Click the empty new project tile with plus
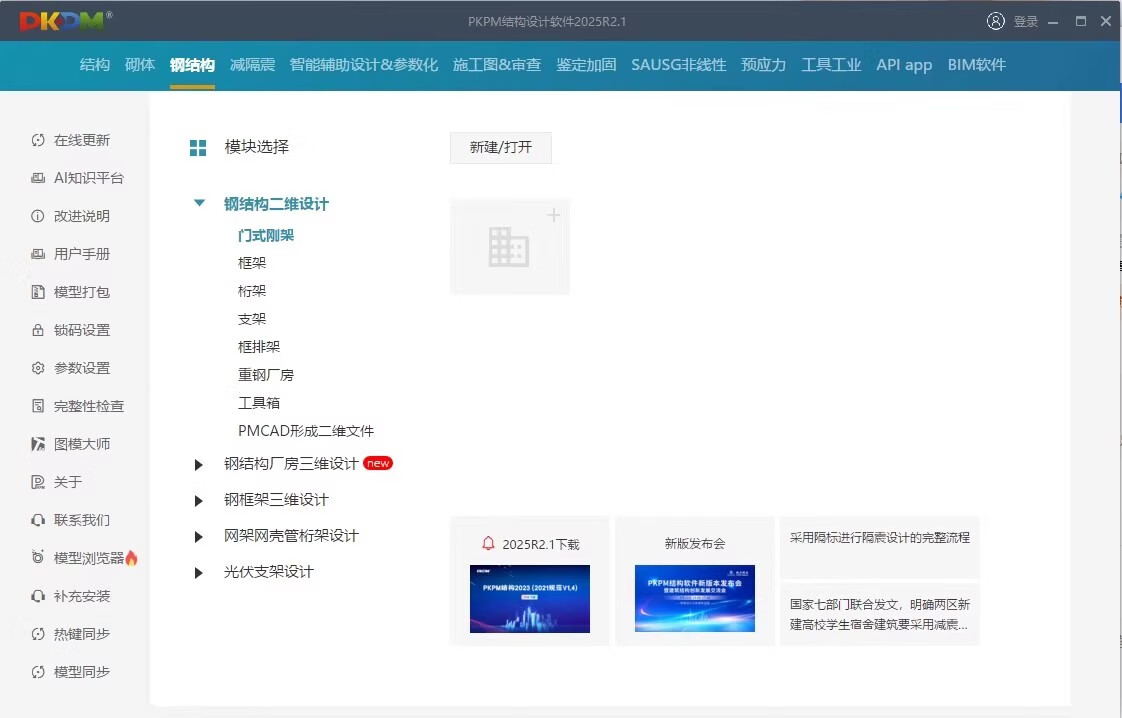This screenshot has height=718, width=1122. [509, 246]
